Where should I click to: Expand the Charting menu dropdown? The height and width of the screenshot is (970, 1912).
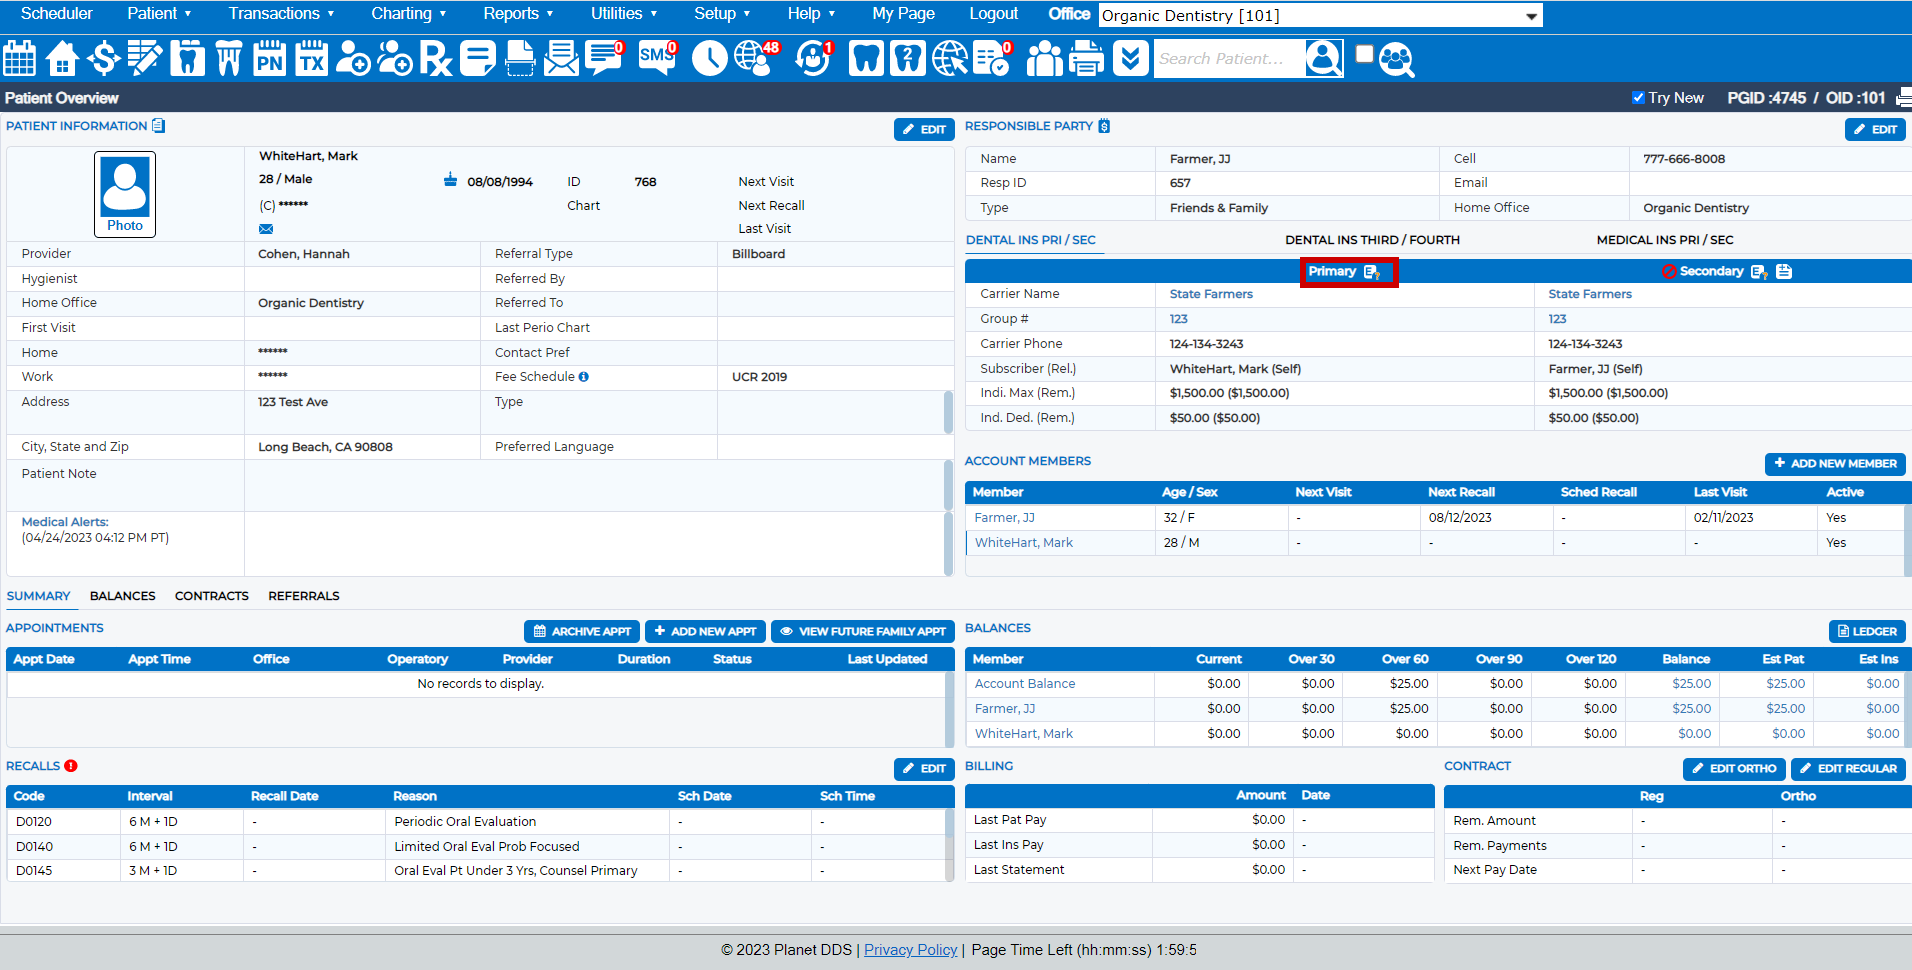click(408, 14)
